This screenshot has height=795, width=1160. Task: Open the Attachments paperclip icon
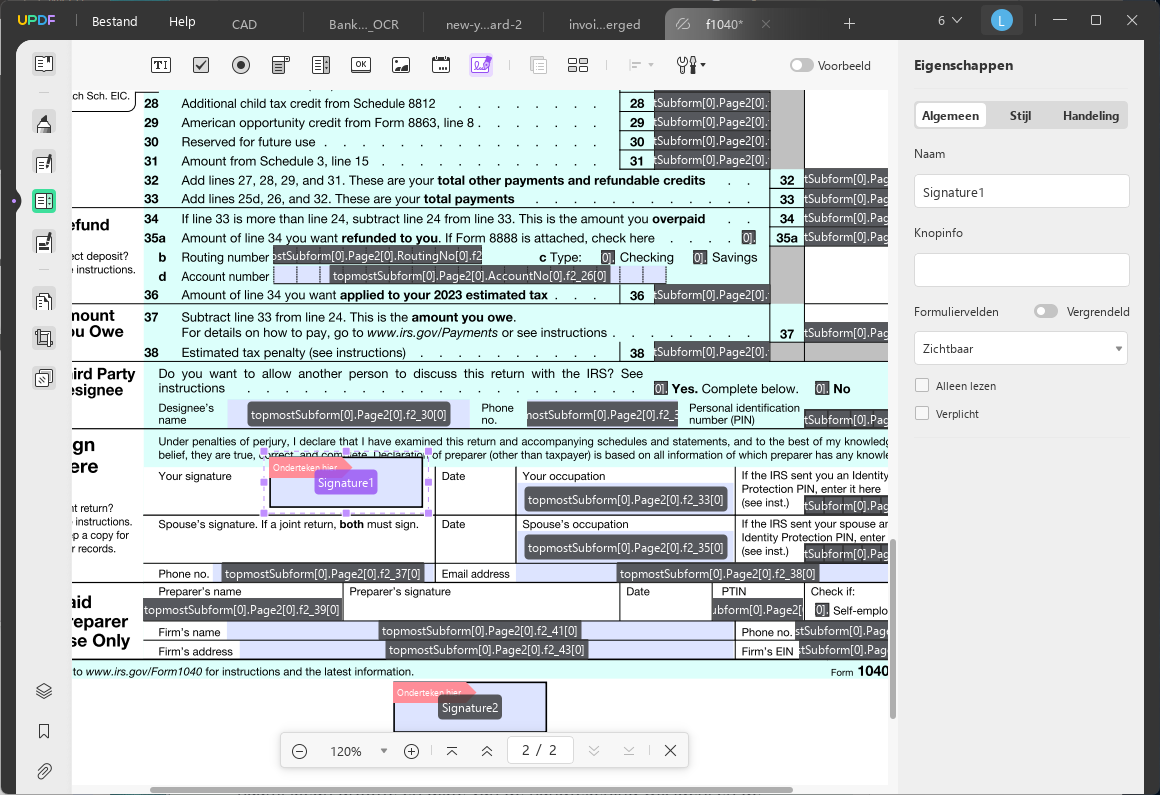[44, 771]
